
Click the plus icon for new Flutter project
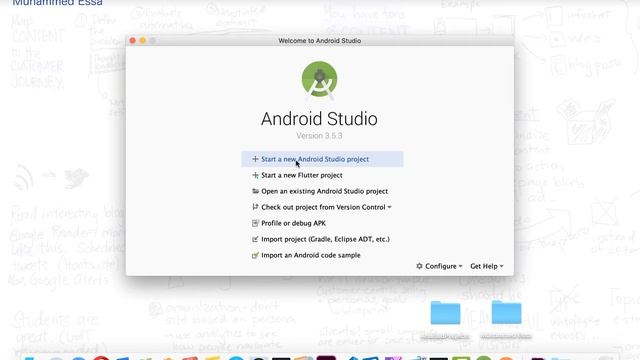pyautogui.click(x=255, y=175)
